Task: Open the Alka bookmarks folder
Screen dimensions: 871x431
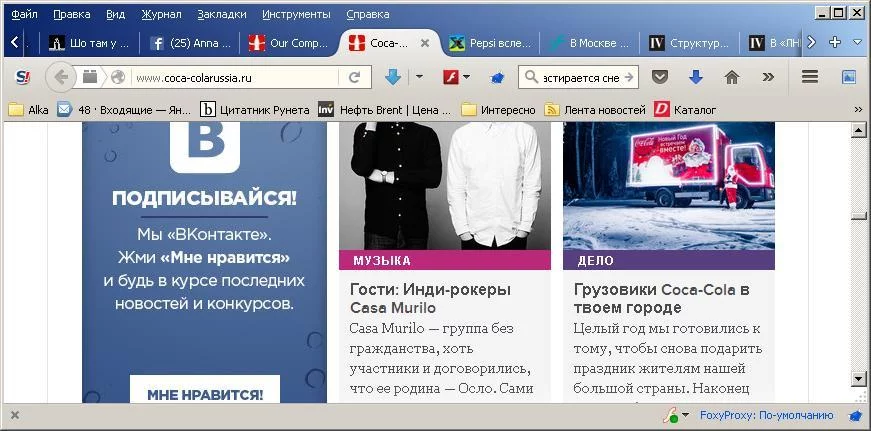Action: (29, 110)
